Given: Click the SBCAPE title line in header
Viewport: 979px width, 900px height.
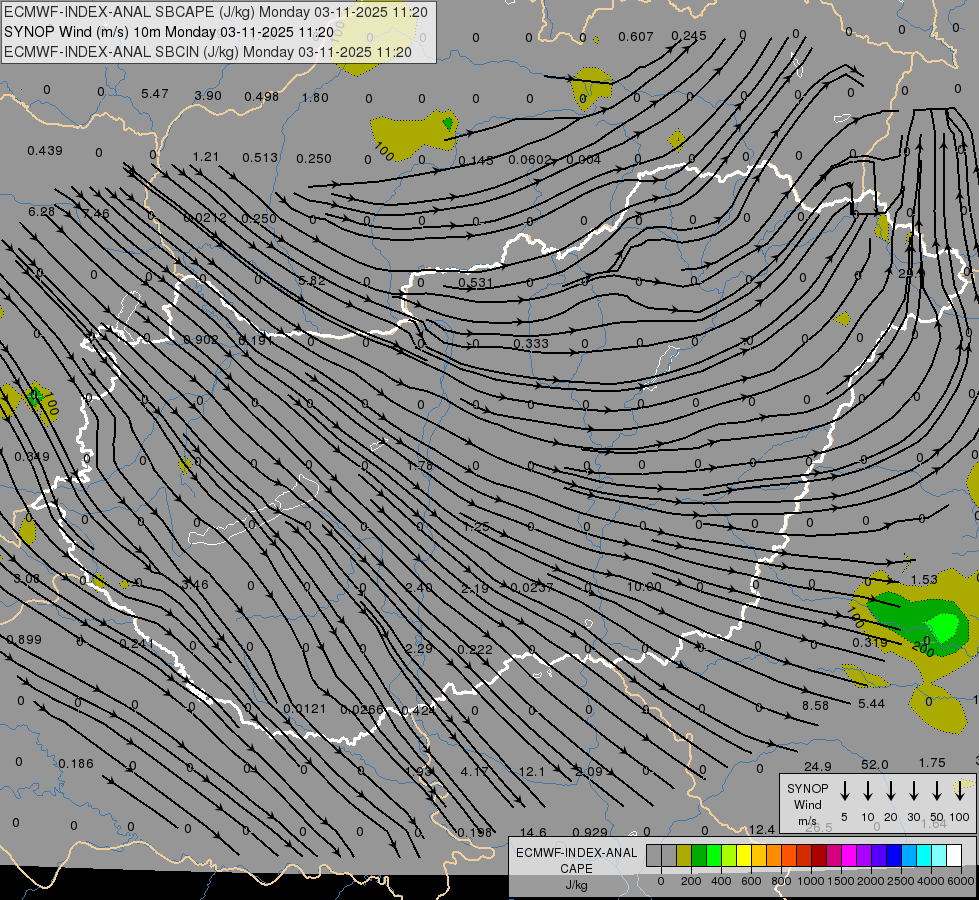Looking at the screenshot, I should (216, 12).
